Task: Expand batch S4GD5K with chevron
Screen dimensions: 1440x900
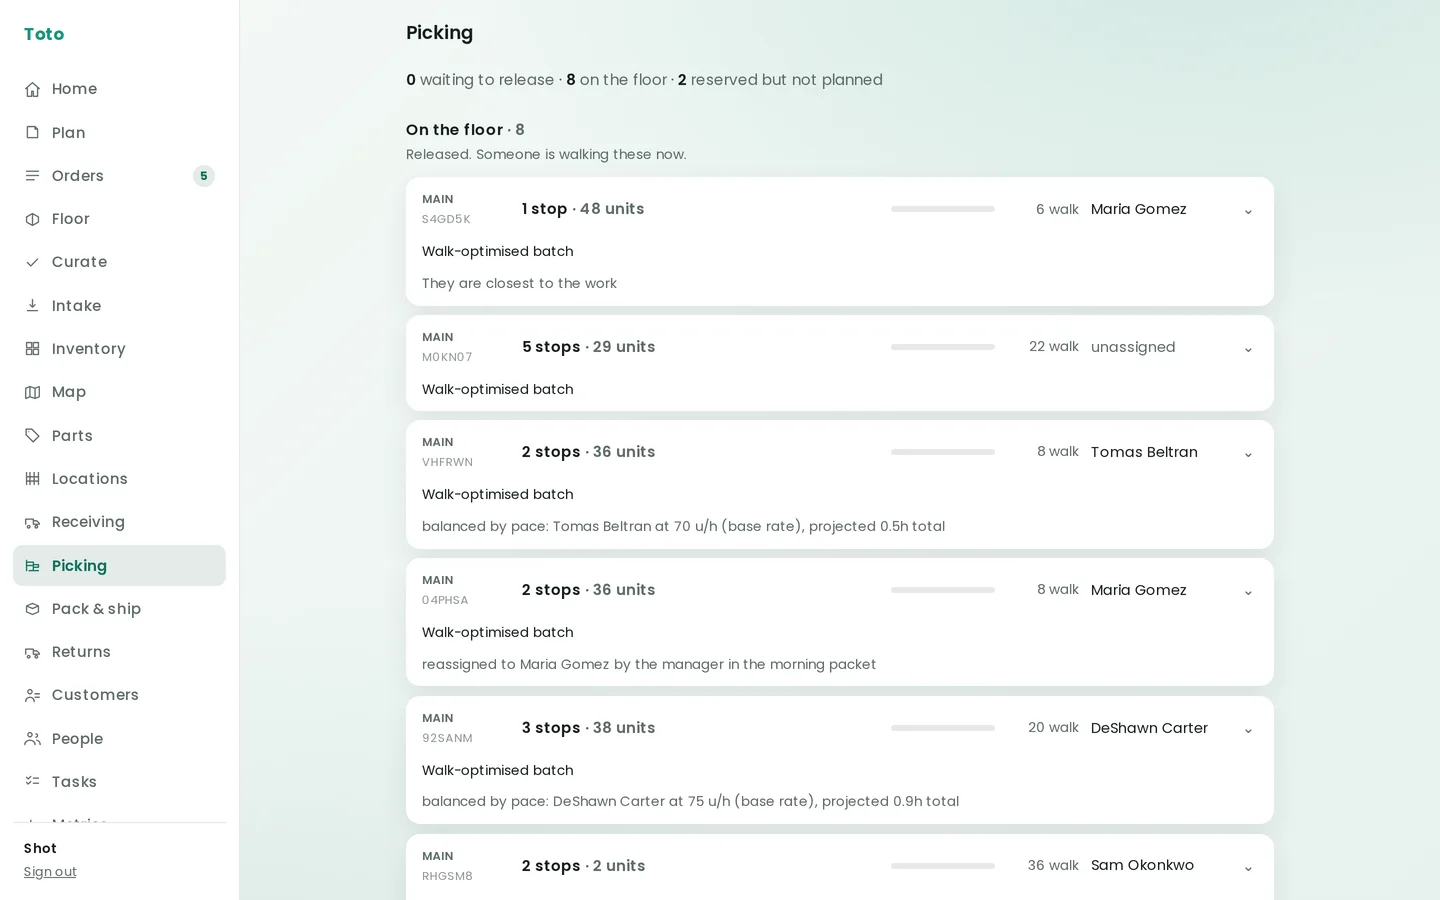Action: point(1248,211)
